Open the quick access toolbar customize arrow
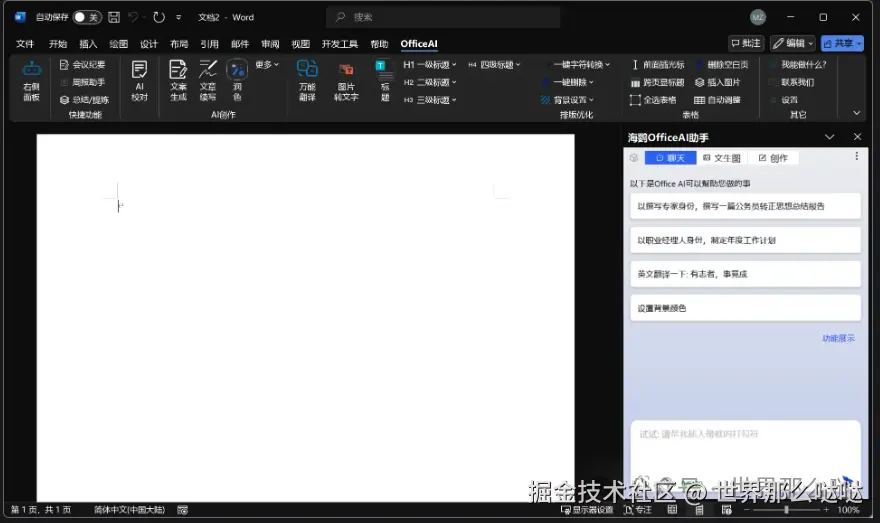The height and width of the screenshot is (523, 880). point(178,17)
